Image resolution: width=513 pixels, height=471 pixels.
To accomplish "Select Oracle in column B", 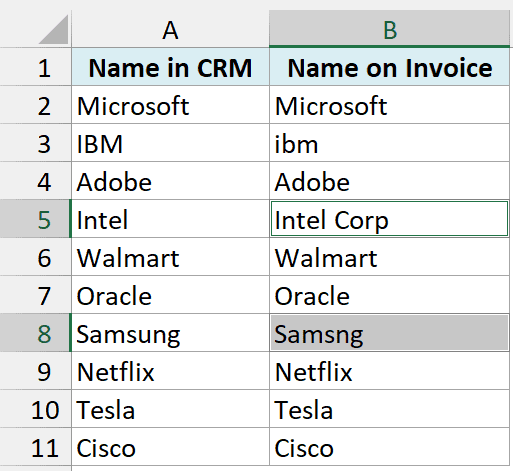I will [x=389, y=295].
